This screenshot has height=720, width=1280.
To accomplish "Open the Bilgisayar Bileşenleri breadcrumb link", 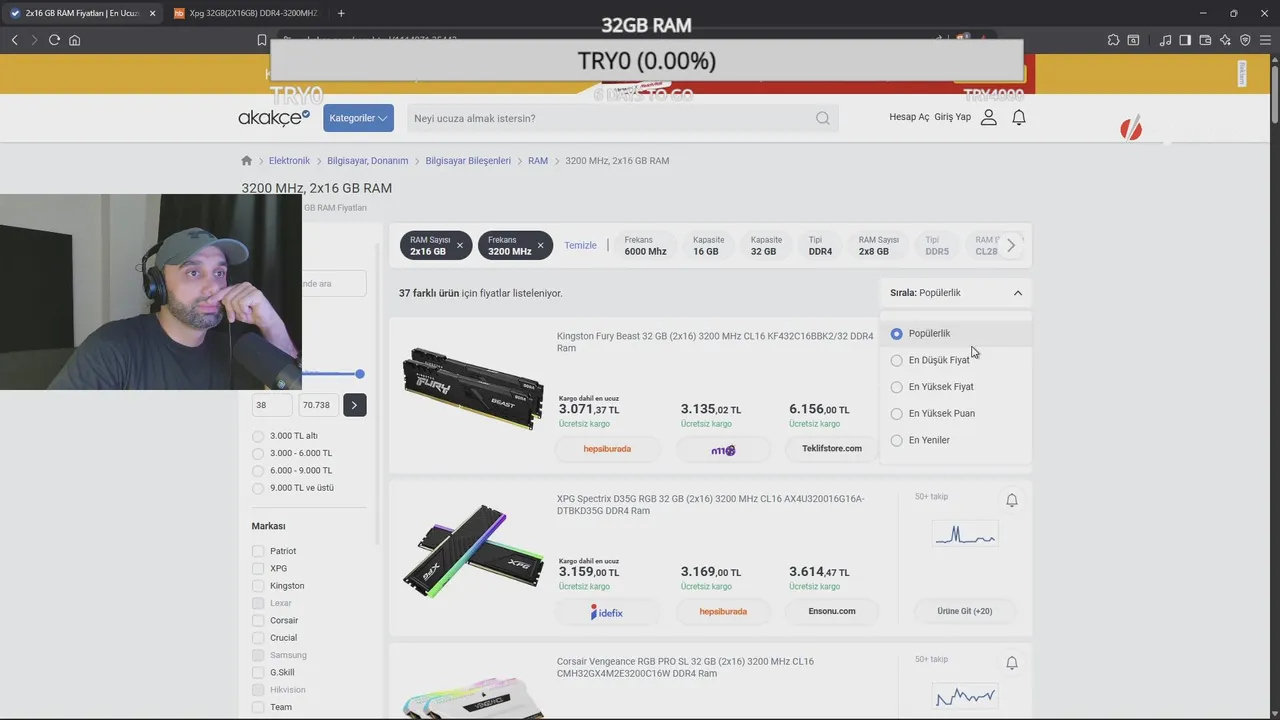I will (x=468, y=160).
